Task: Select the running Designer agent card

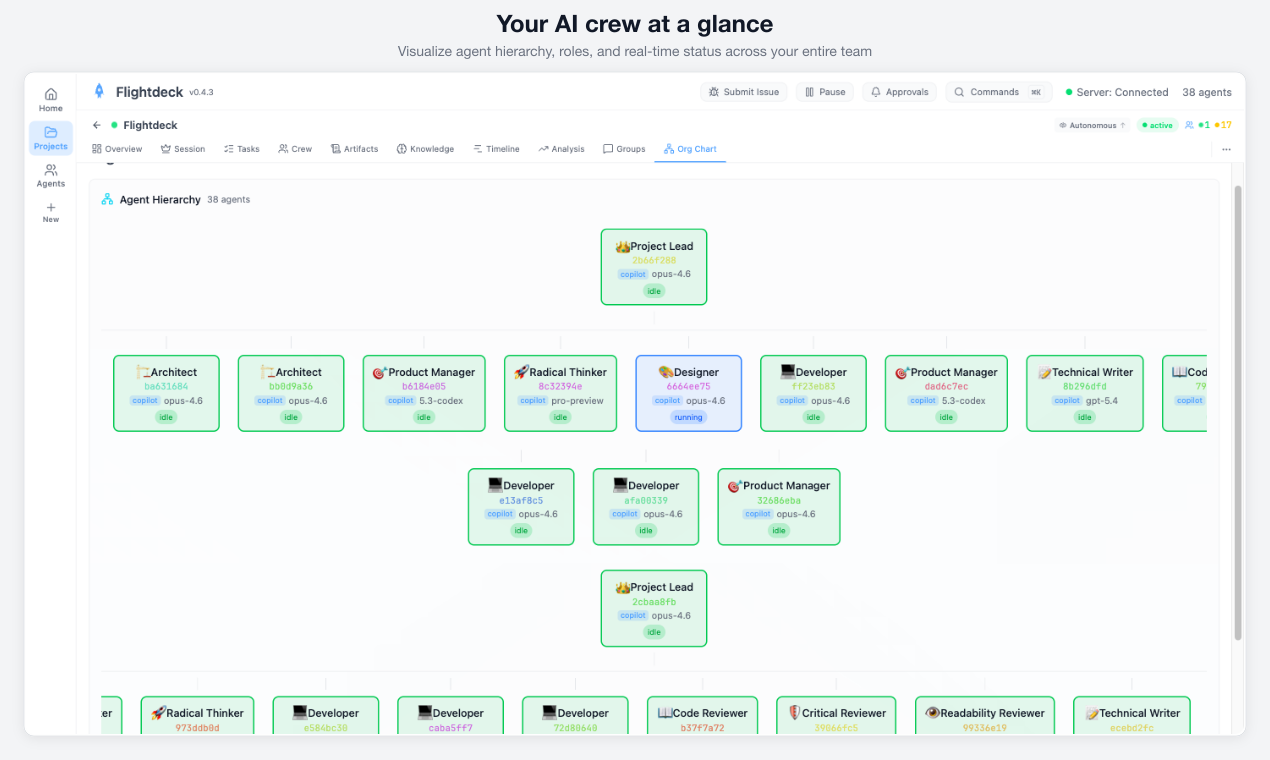Action: pyautogui.click(x=688, y=393)
